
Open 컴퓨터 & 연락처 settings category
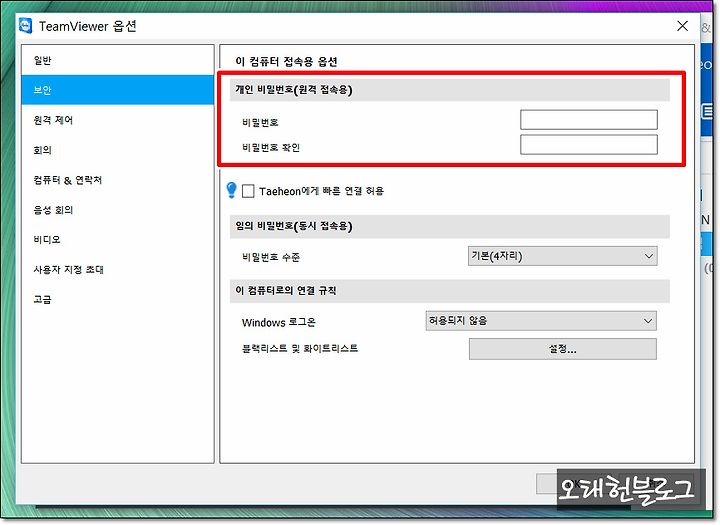pyautogui.click(x=117, y=180)
